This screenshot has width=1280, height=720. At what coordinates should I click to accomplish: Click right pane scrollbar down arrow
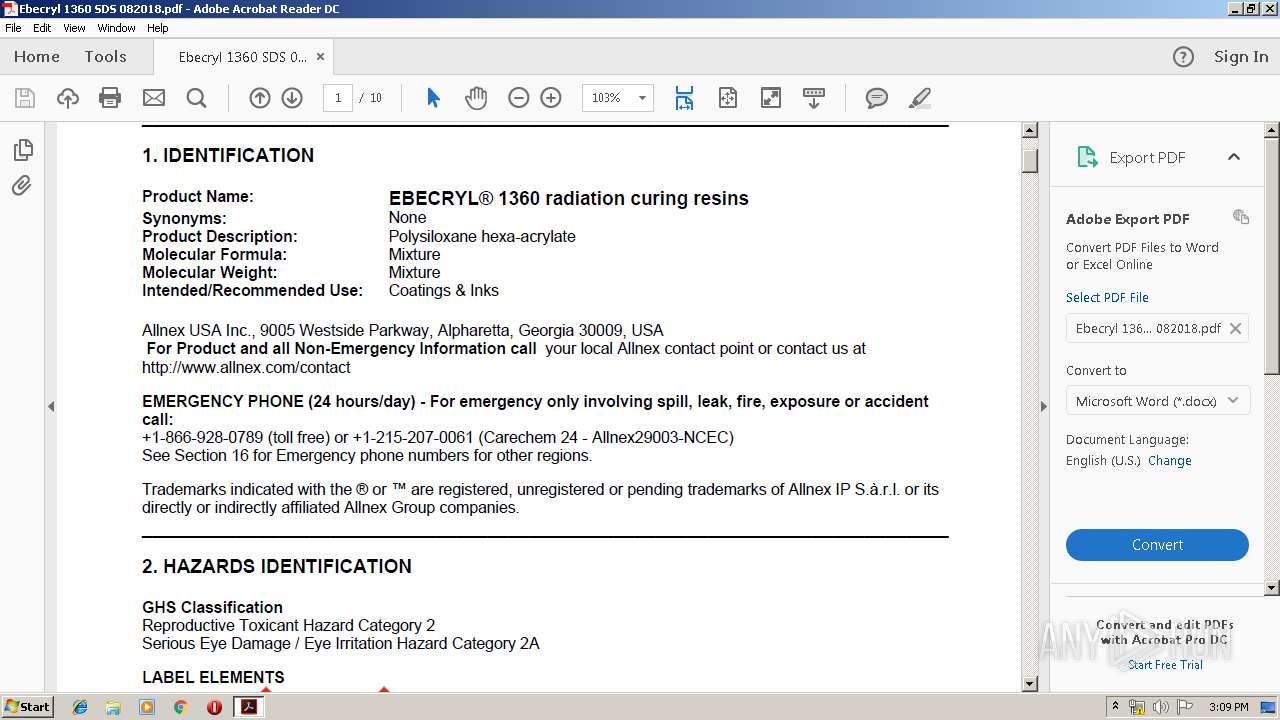1272,588
